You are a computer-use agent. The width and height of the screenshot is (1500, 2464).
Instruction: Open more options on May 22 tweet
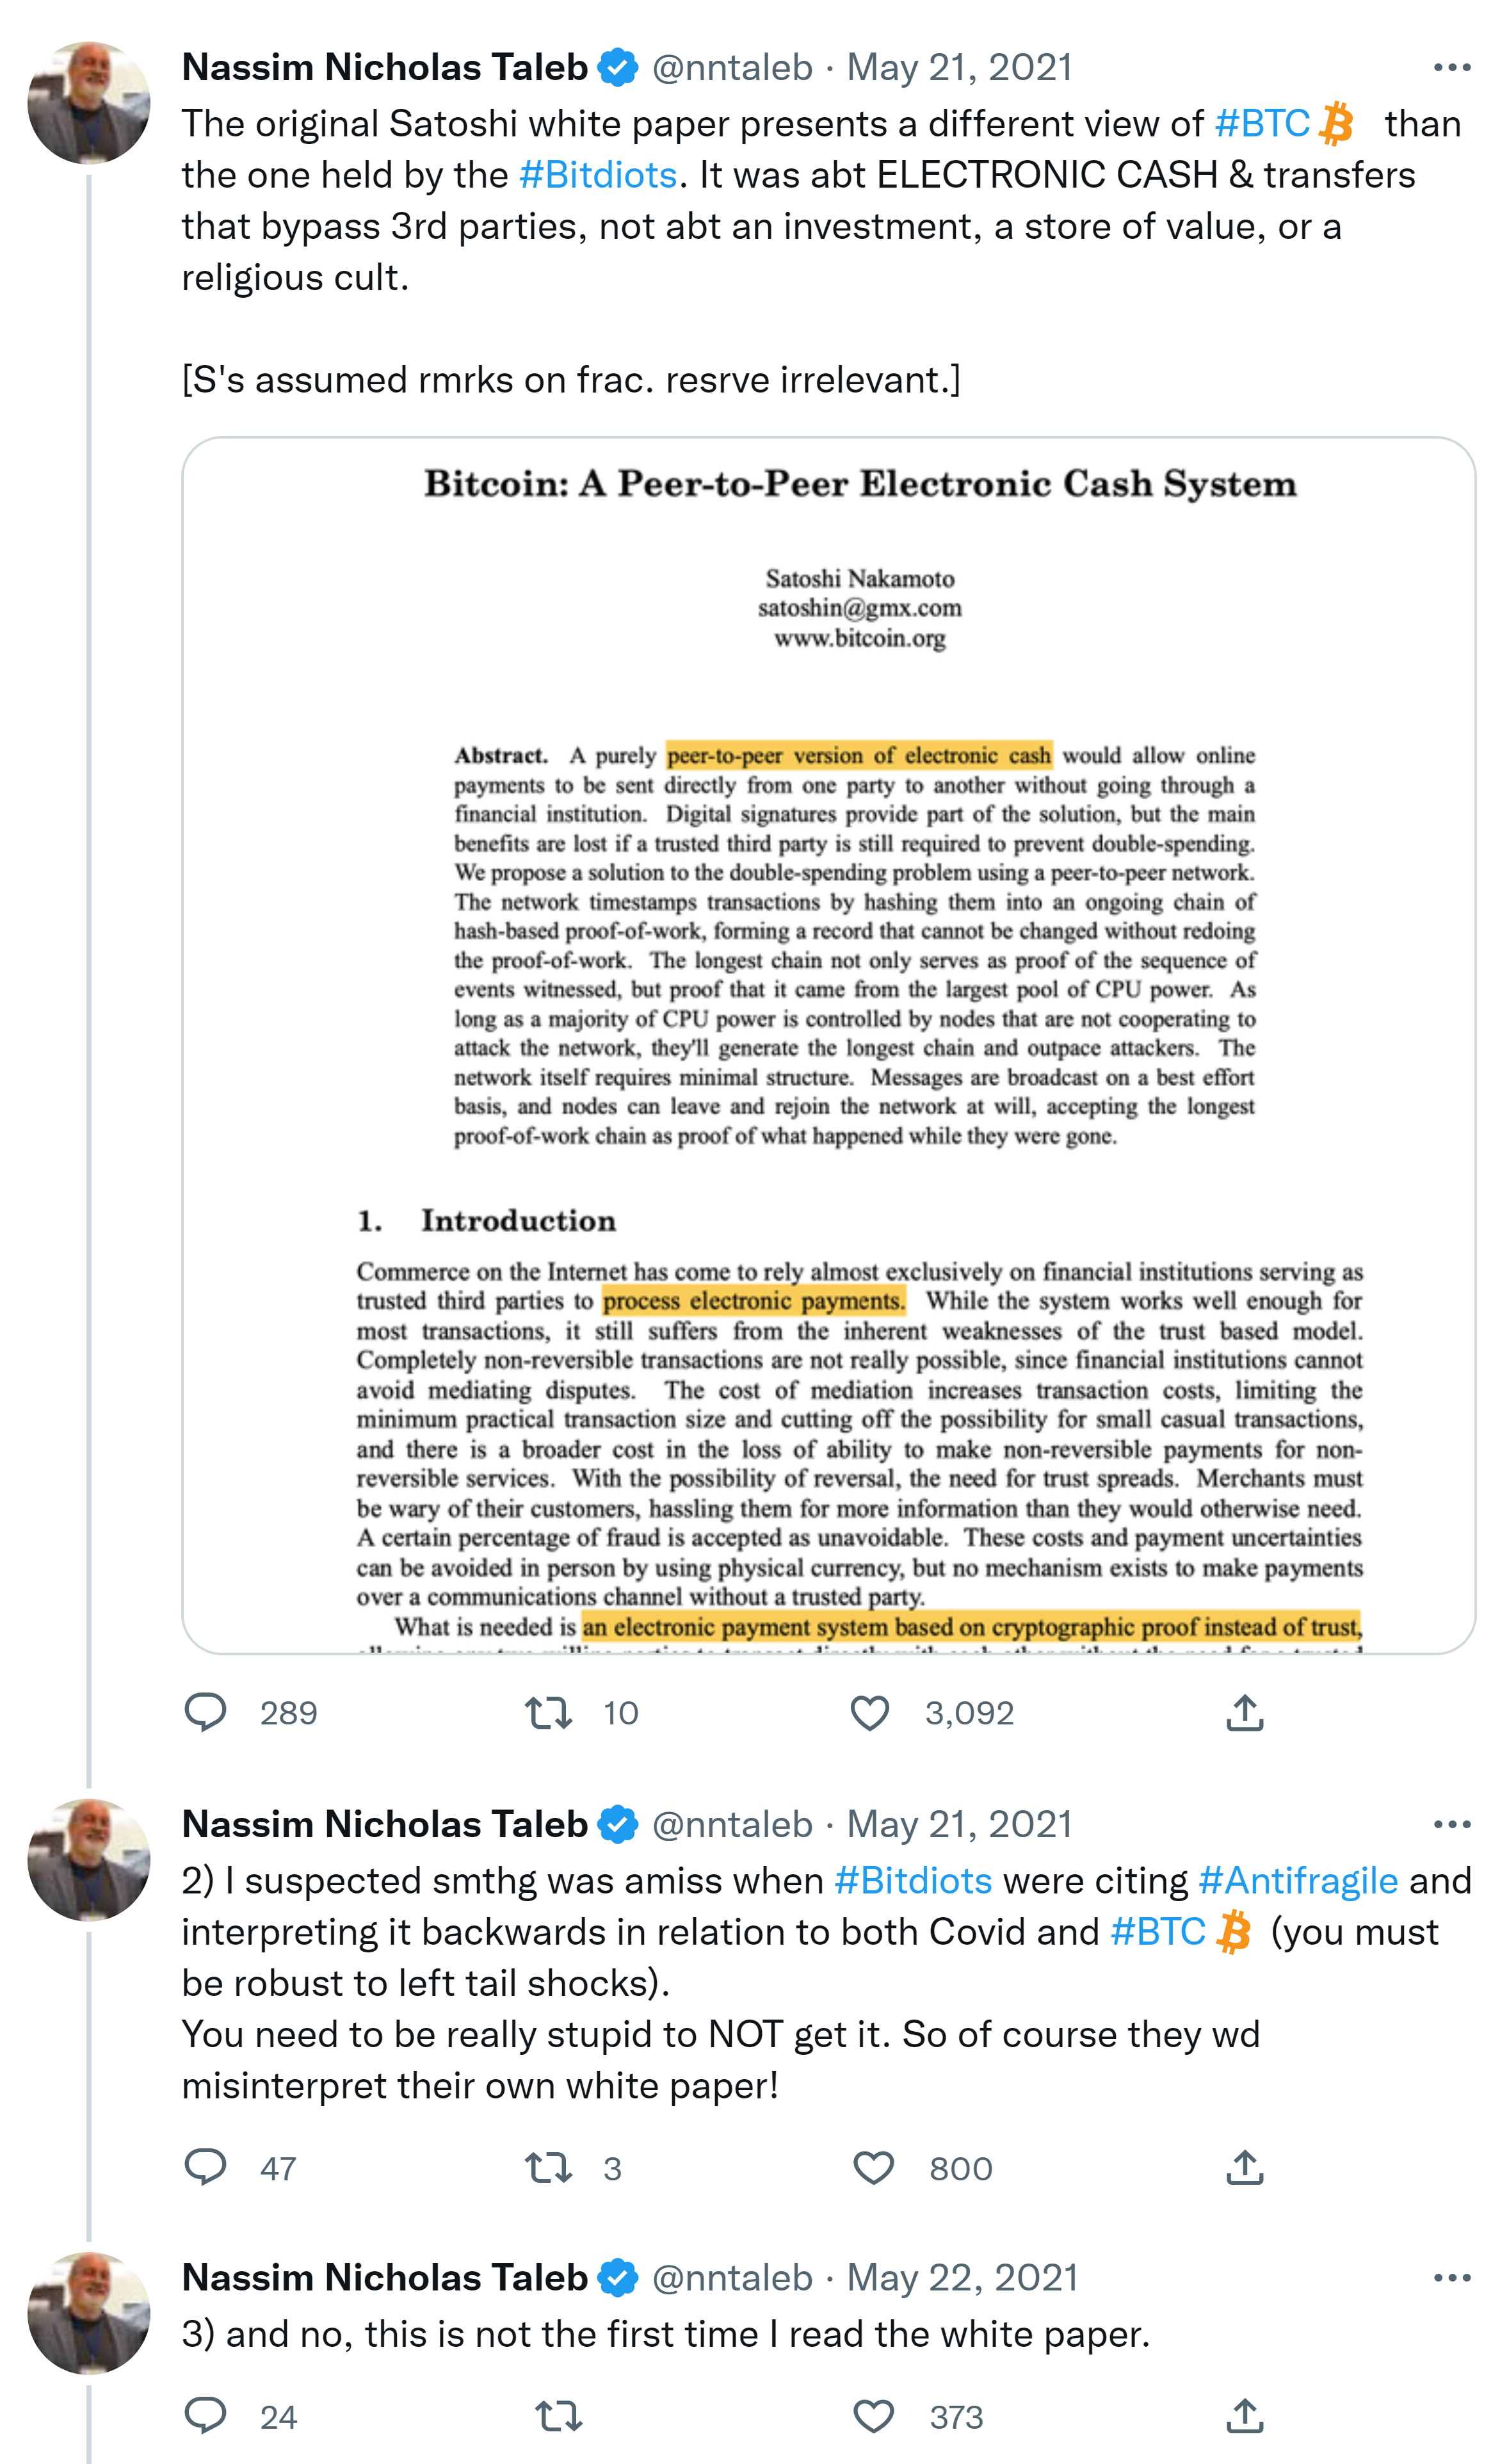1451,2277
